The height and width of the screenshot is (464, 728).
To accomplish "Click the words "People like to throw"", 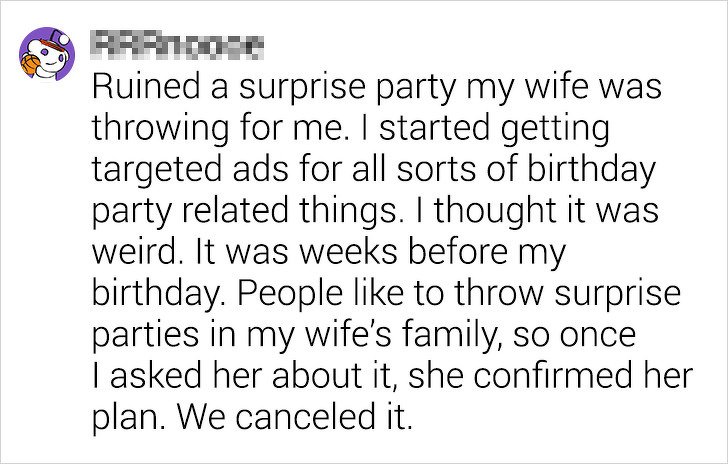I will (x=390, y=293).
